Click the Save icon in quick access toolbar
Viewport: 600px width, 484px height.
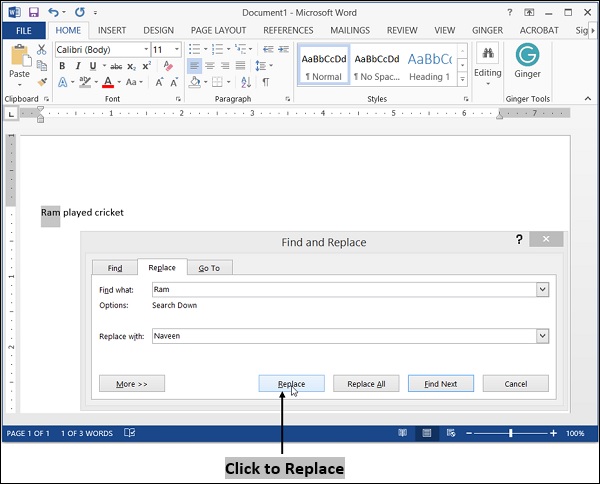tap(34, 11)
